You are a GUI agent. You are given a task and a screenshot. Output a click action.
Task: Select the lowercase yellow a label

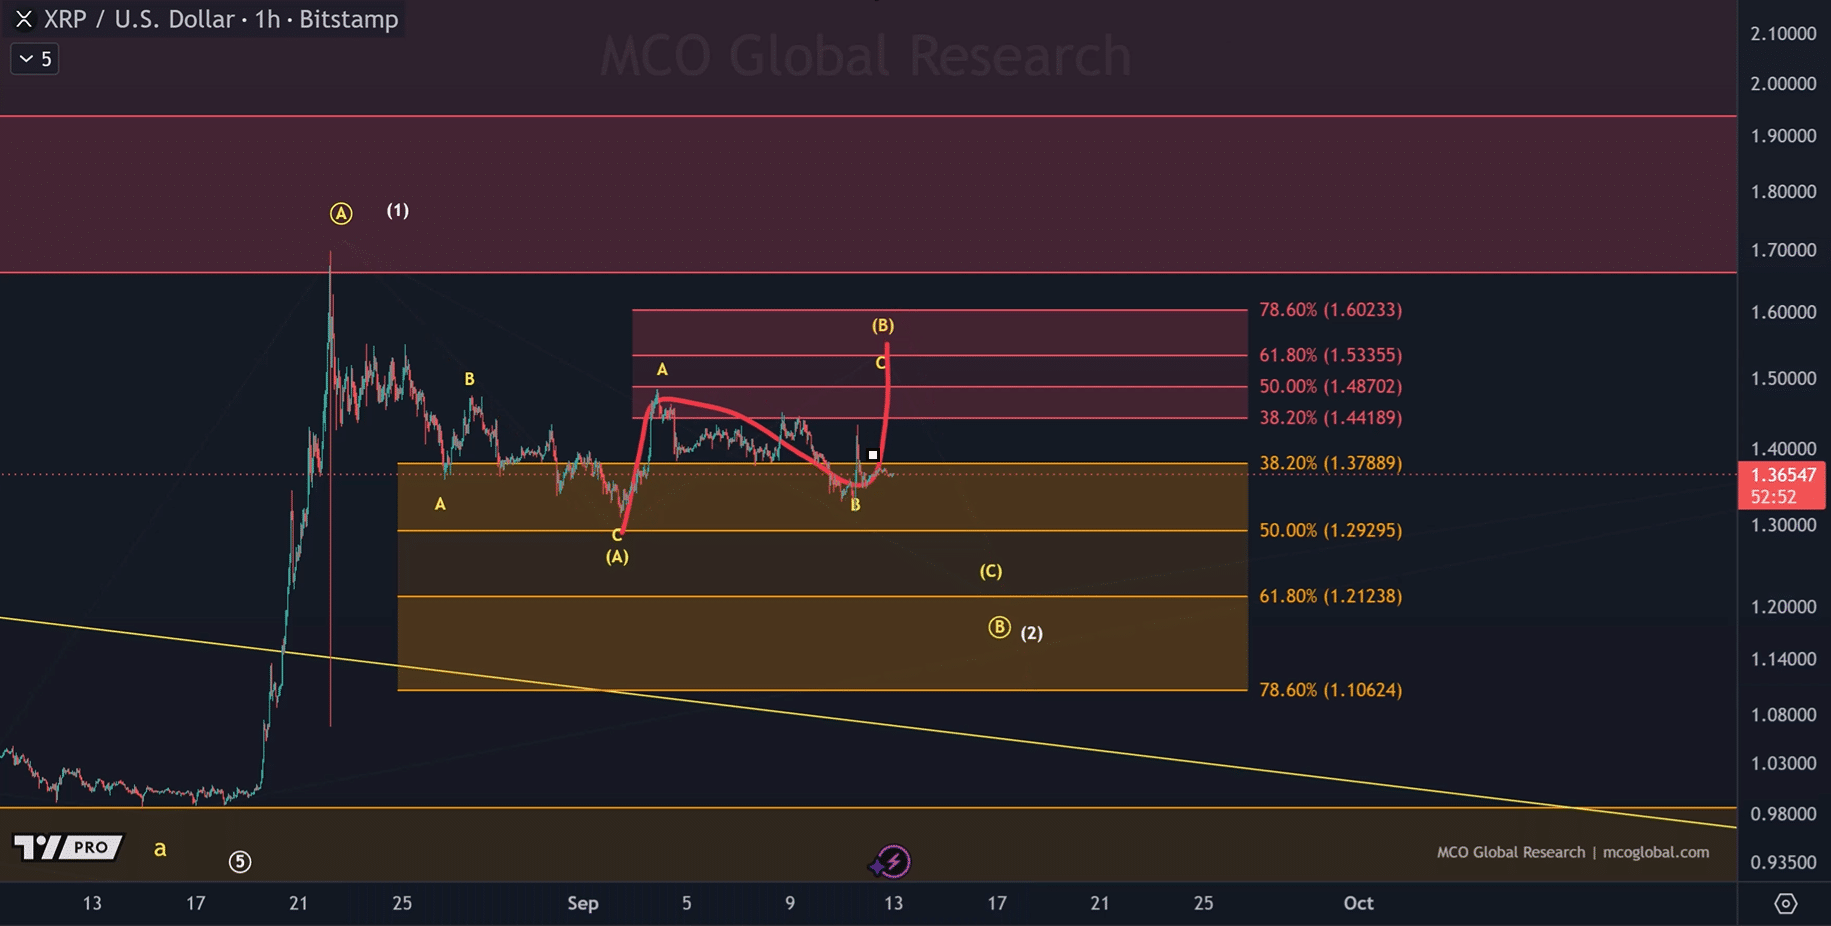tap(160, 849)
